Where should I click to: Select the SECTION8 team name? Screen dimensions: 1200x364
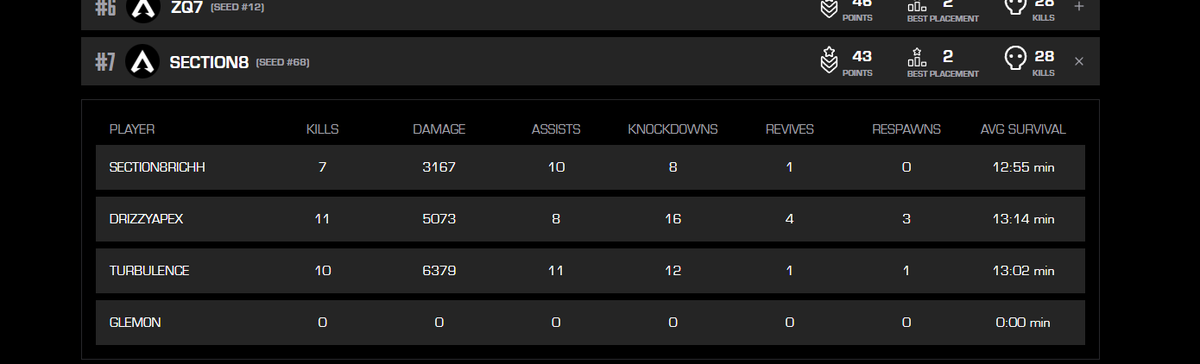(x=209, y=62)
